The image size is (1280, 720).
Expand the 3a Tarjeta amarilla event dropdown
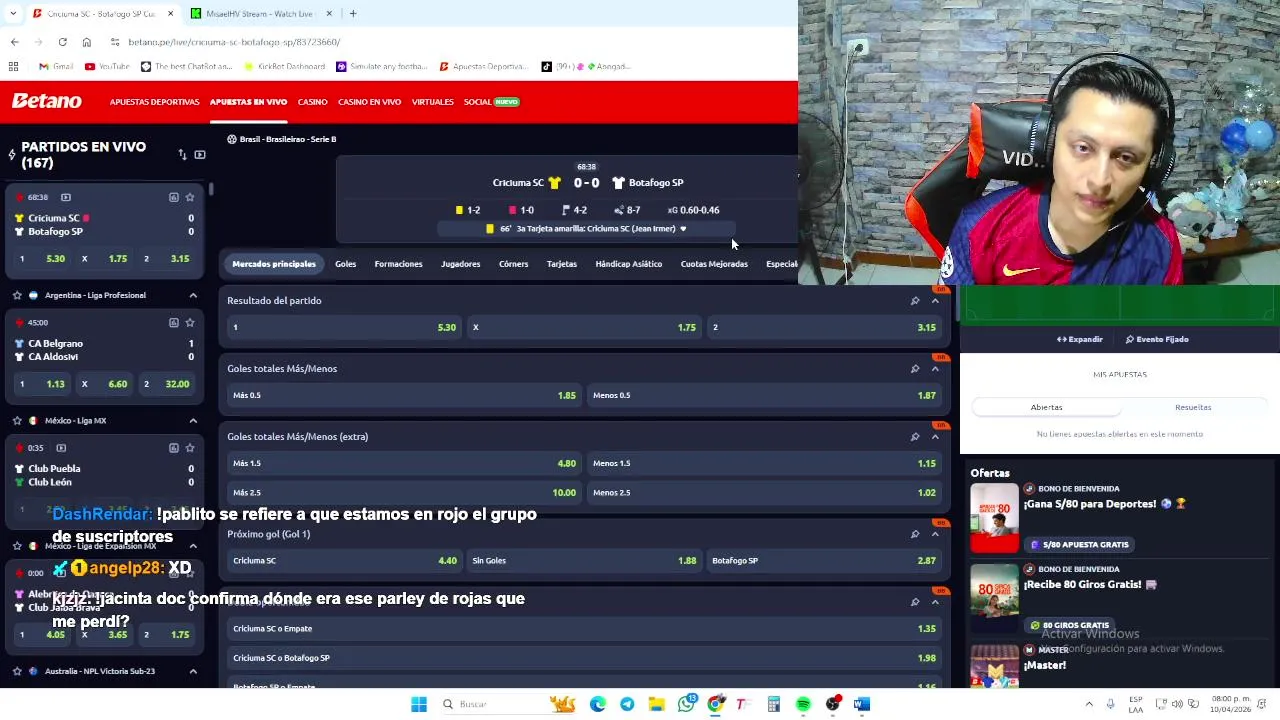click(683, 229)
